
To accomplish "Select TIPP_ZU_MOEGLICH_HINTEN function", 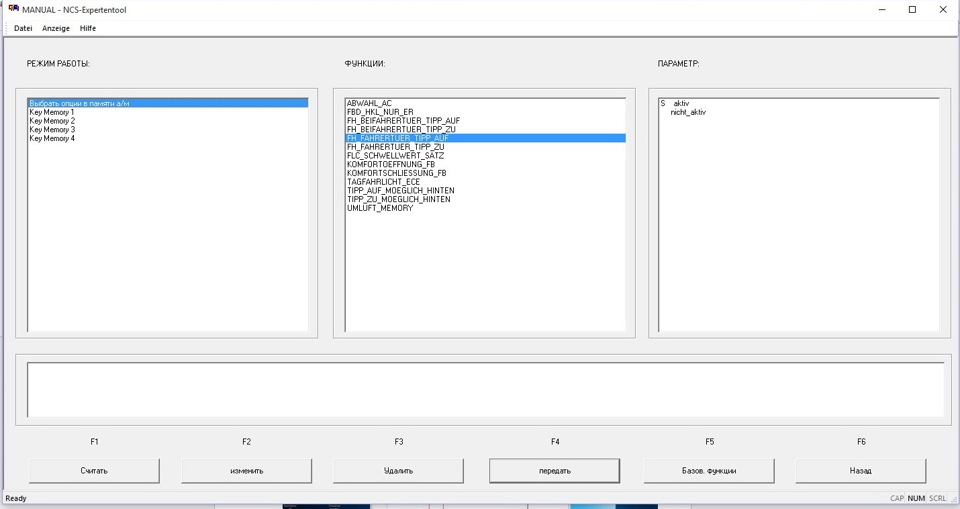I will pos(486,199).
